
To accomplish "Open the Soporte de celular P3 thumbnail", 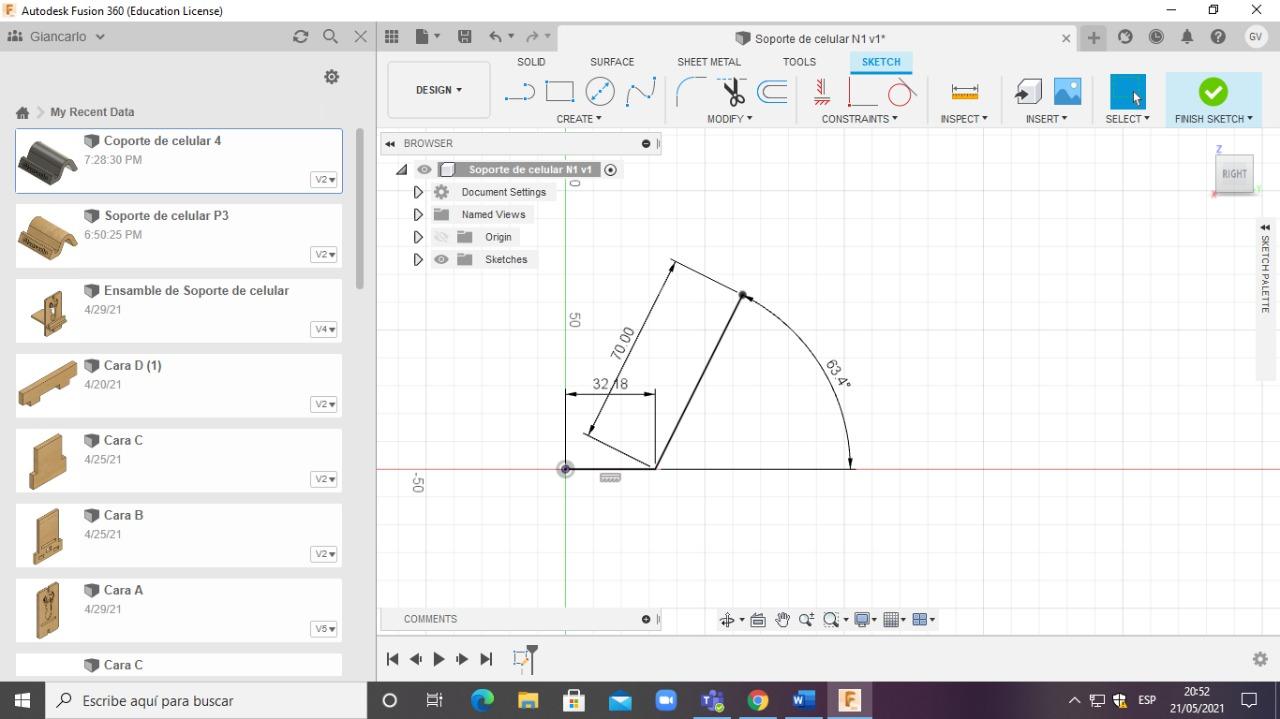I will 48,236.
